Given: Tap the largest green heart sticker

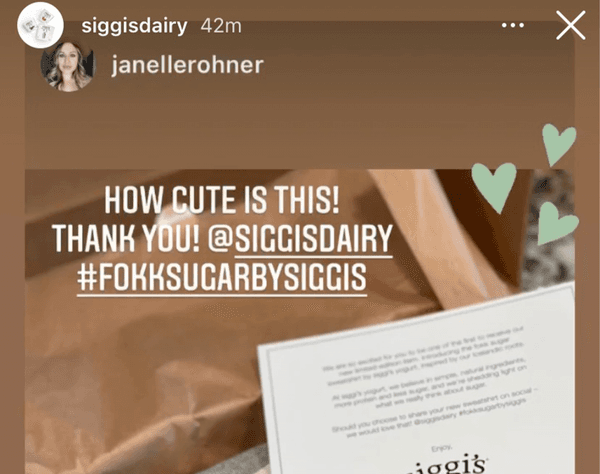Looking at the screenshot, I should tap(495, 187).
